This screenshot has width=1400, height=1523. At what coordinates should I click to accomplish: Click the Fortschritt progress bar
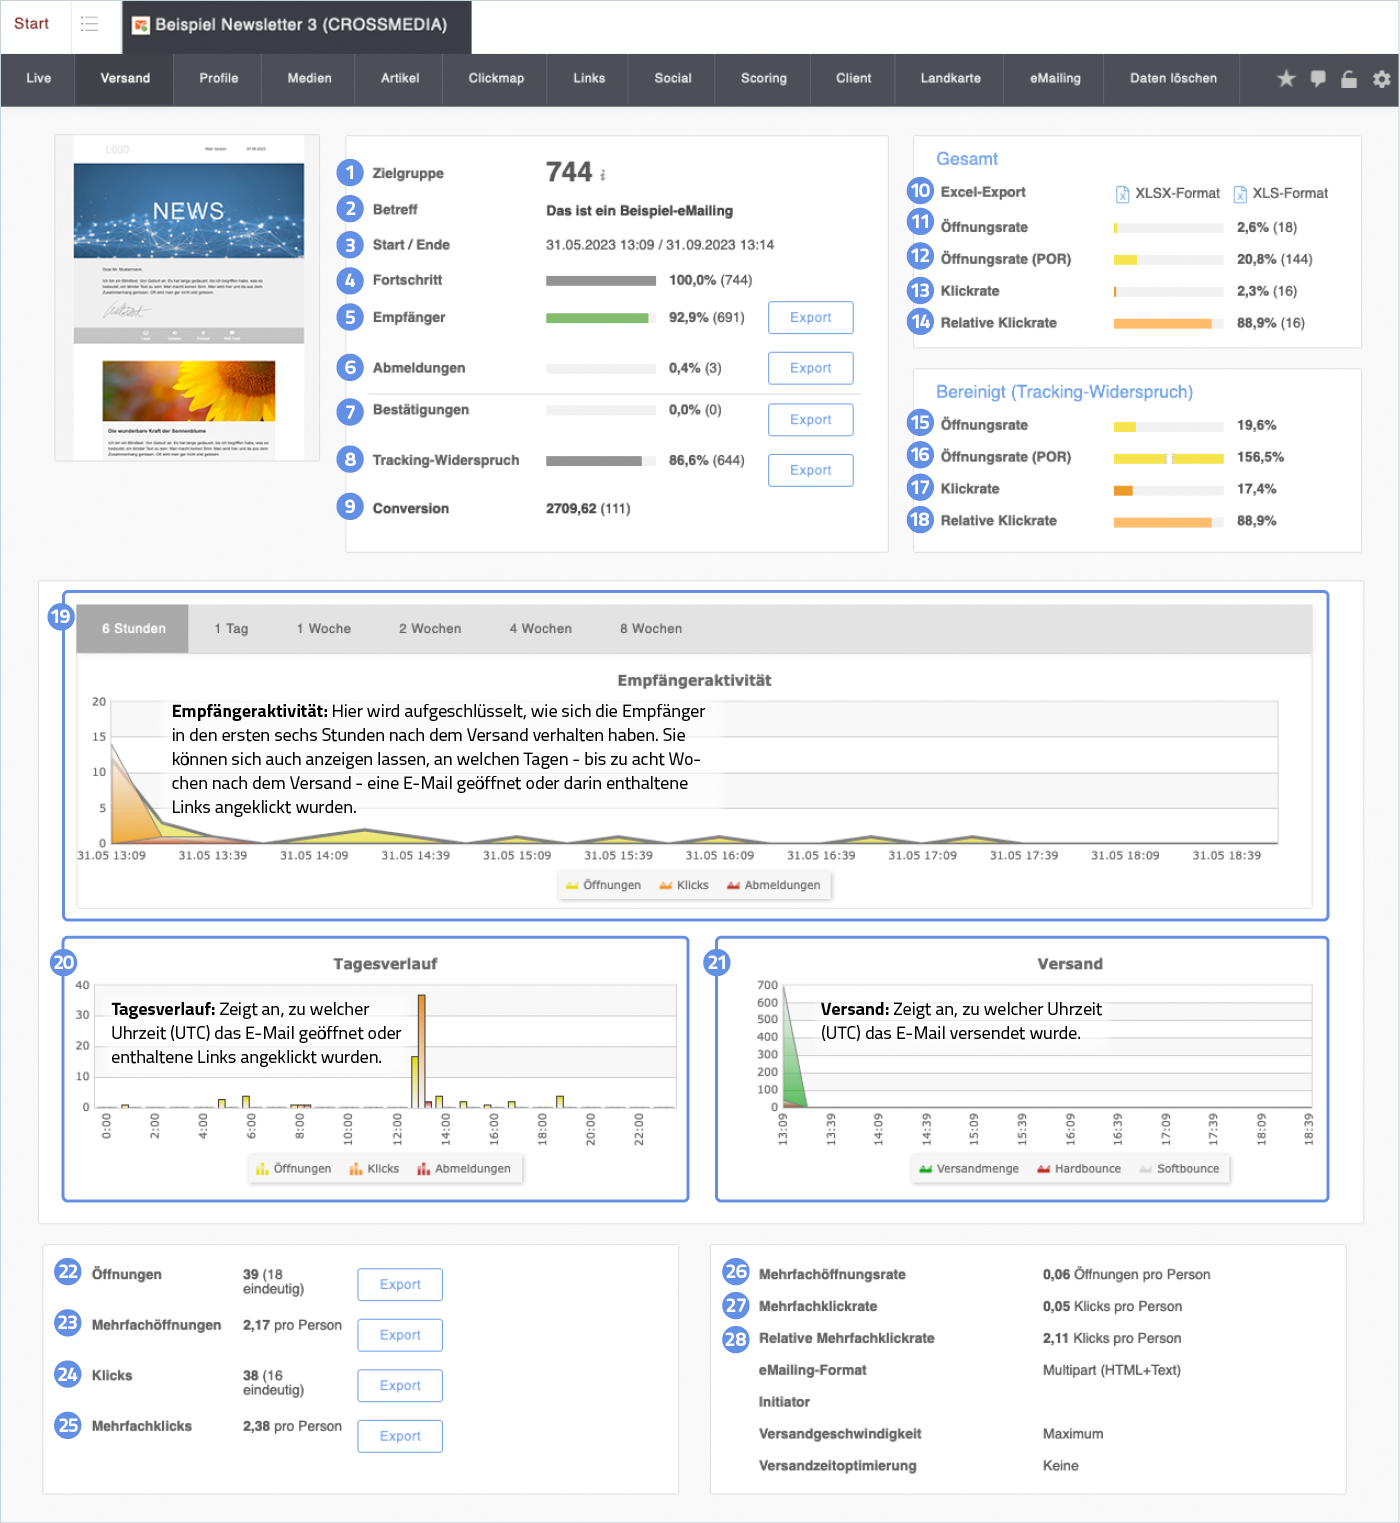[x=601, y=281]
